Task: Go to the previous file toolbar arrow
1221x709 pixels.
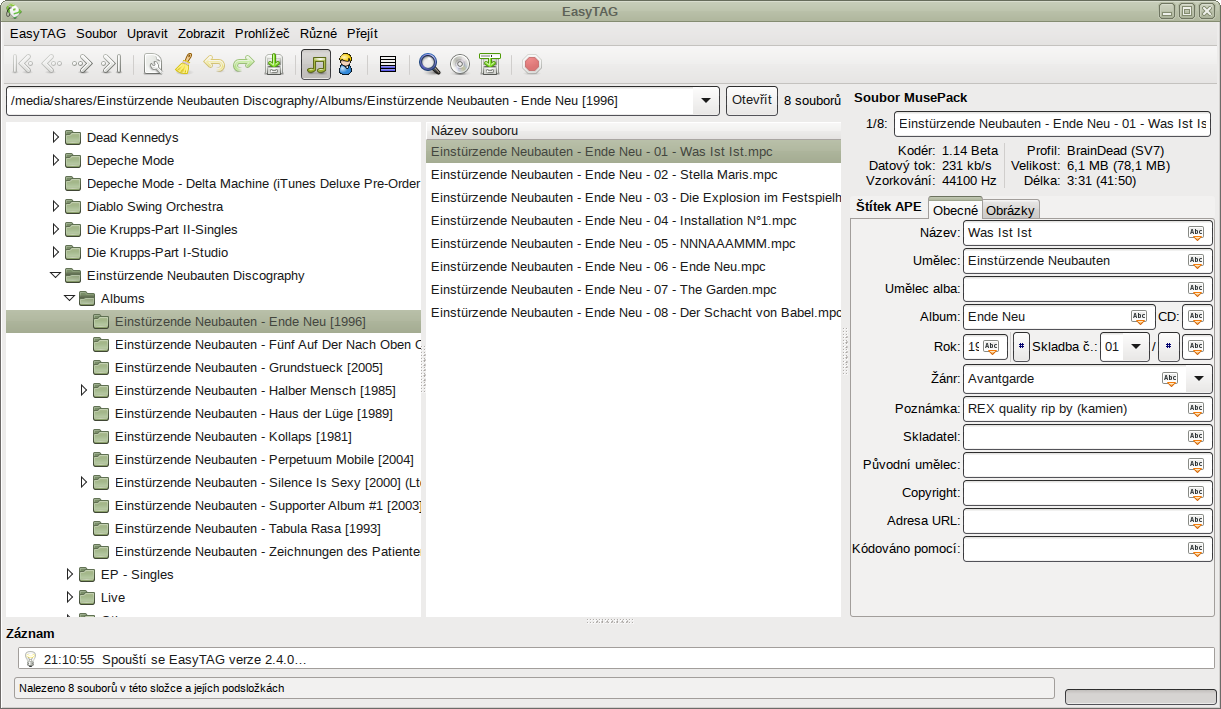Action: click(52, 65)
